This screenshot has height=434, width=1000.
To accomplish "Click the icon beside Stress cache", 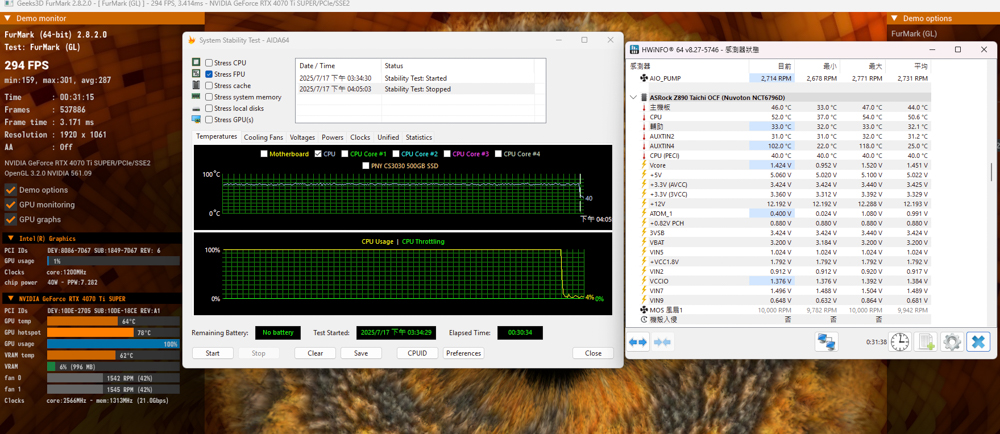I will [x=196, y=85].
